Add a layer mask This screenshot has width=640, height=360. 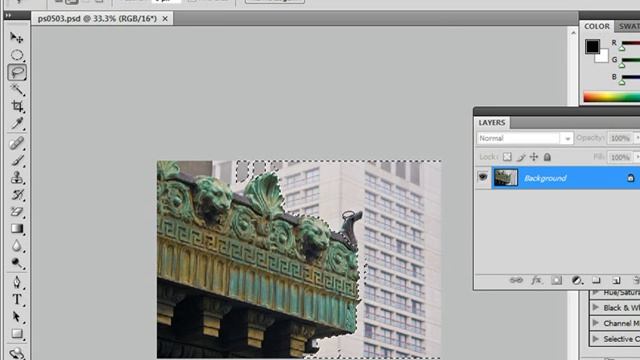point(556,280)
